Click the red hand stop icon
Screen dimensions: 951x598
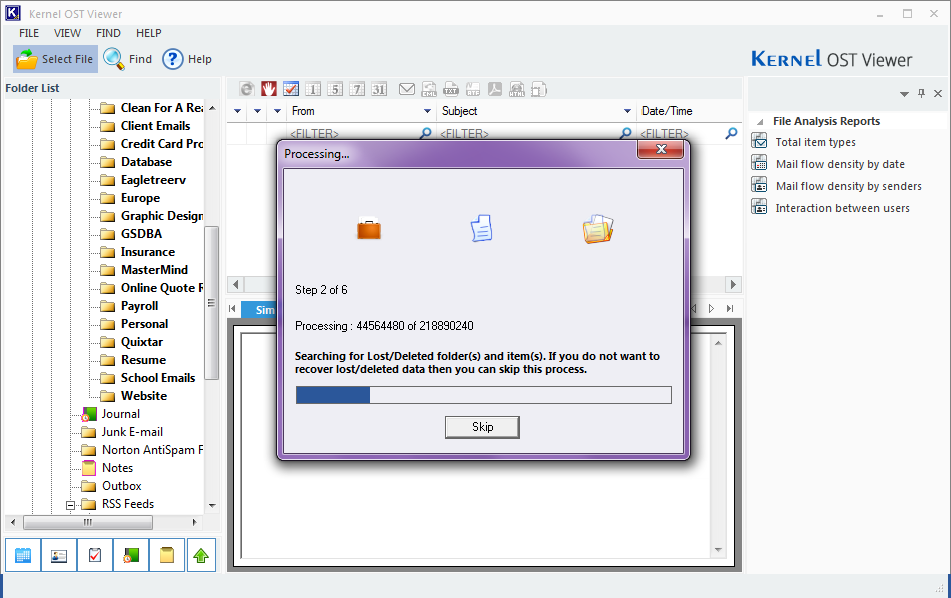coord(269,89)
